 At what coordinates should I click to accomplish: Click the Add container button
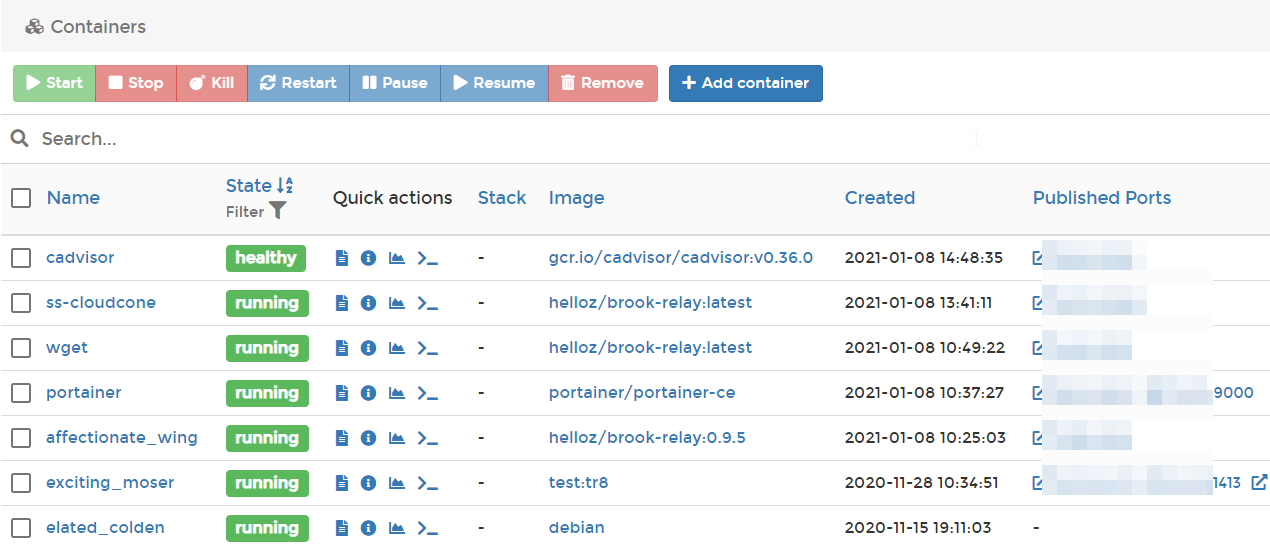(745, 83)
